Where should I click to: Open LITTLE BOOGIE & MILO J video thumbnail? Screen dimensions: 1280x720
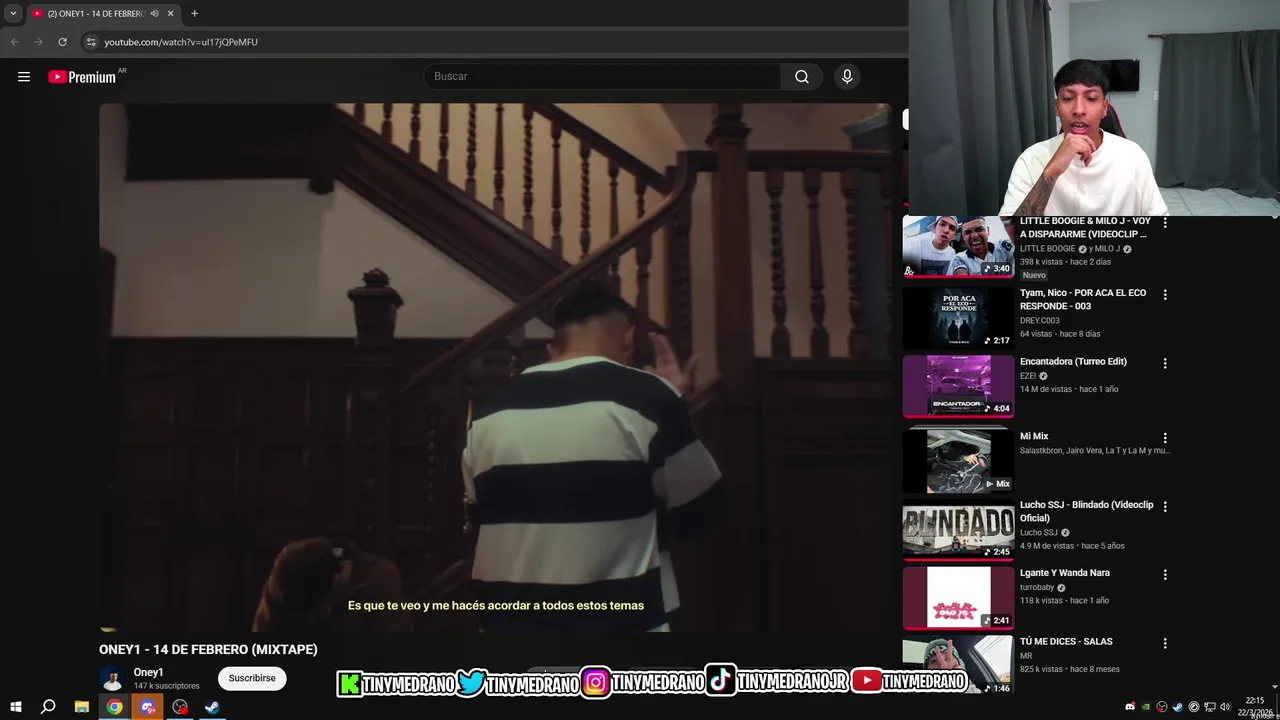[958, 247]
